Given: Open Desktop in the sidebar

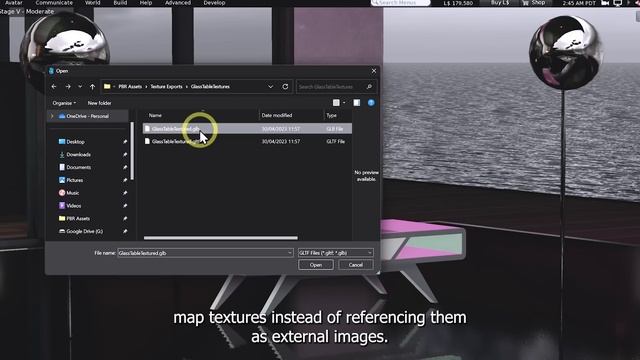Looking at the screenshot, I should (72, 142).
